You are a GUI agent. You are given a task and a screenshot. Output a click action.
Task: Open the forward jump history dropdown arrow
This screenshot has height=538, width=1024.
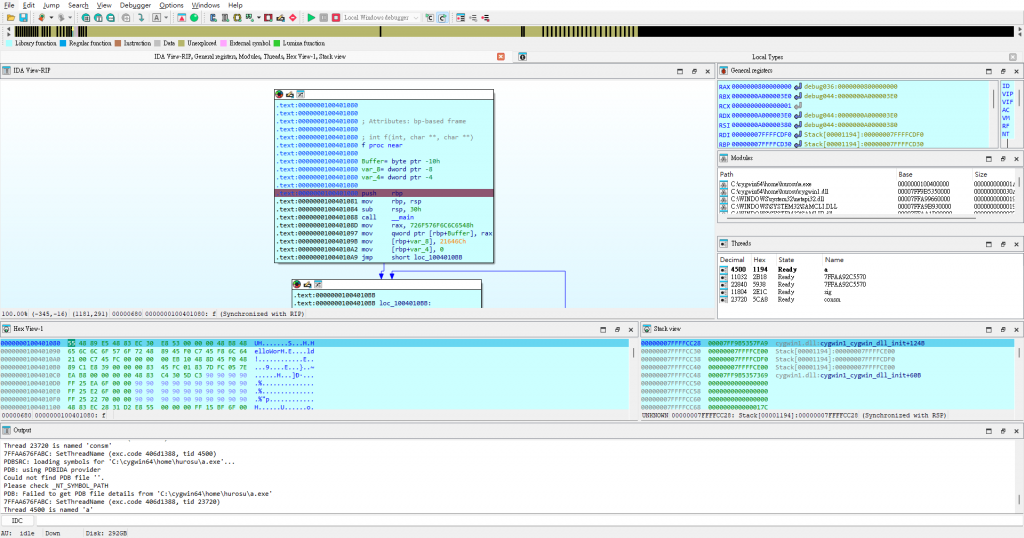click(70, 18)
